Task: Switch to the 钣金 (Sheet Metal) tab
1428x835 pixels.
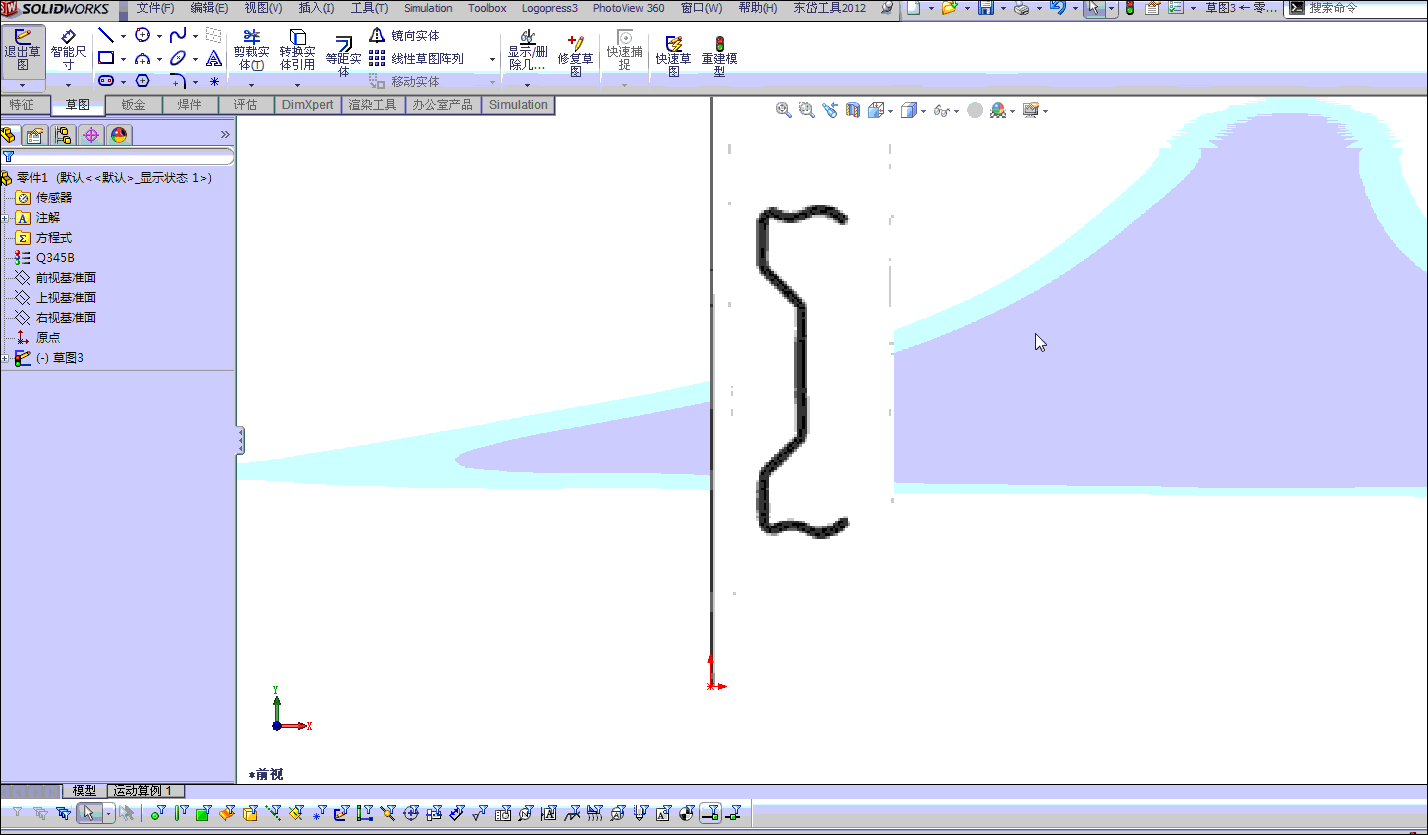Action: point(133,105)
